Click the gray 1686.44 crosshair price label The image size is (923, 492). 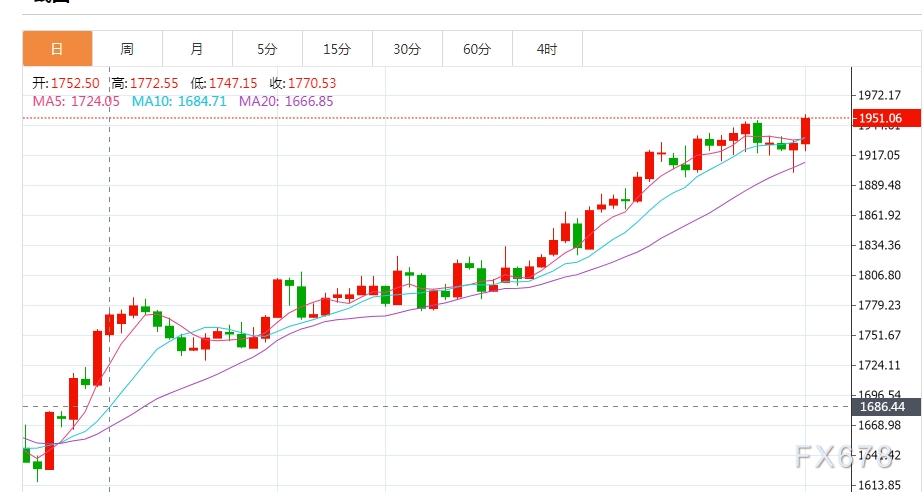click(x=887, y=407)
